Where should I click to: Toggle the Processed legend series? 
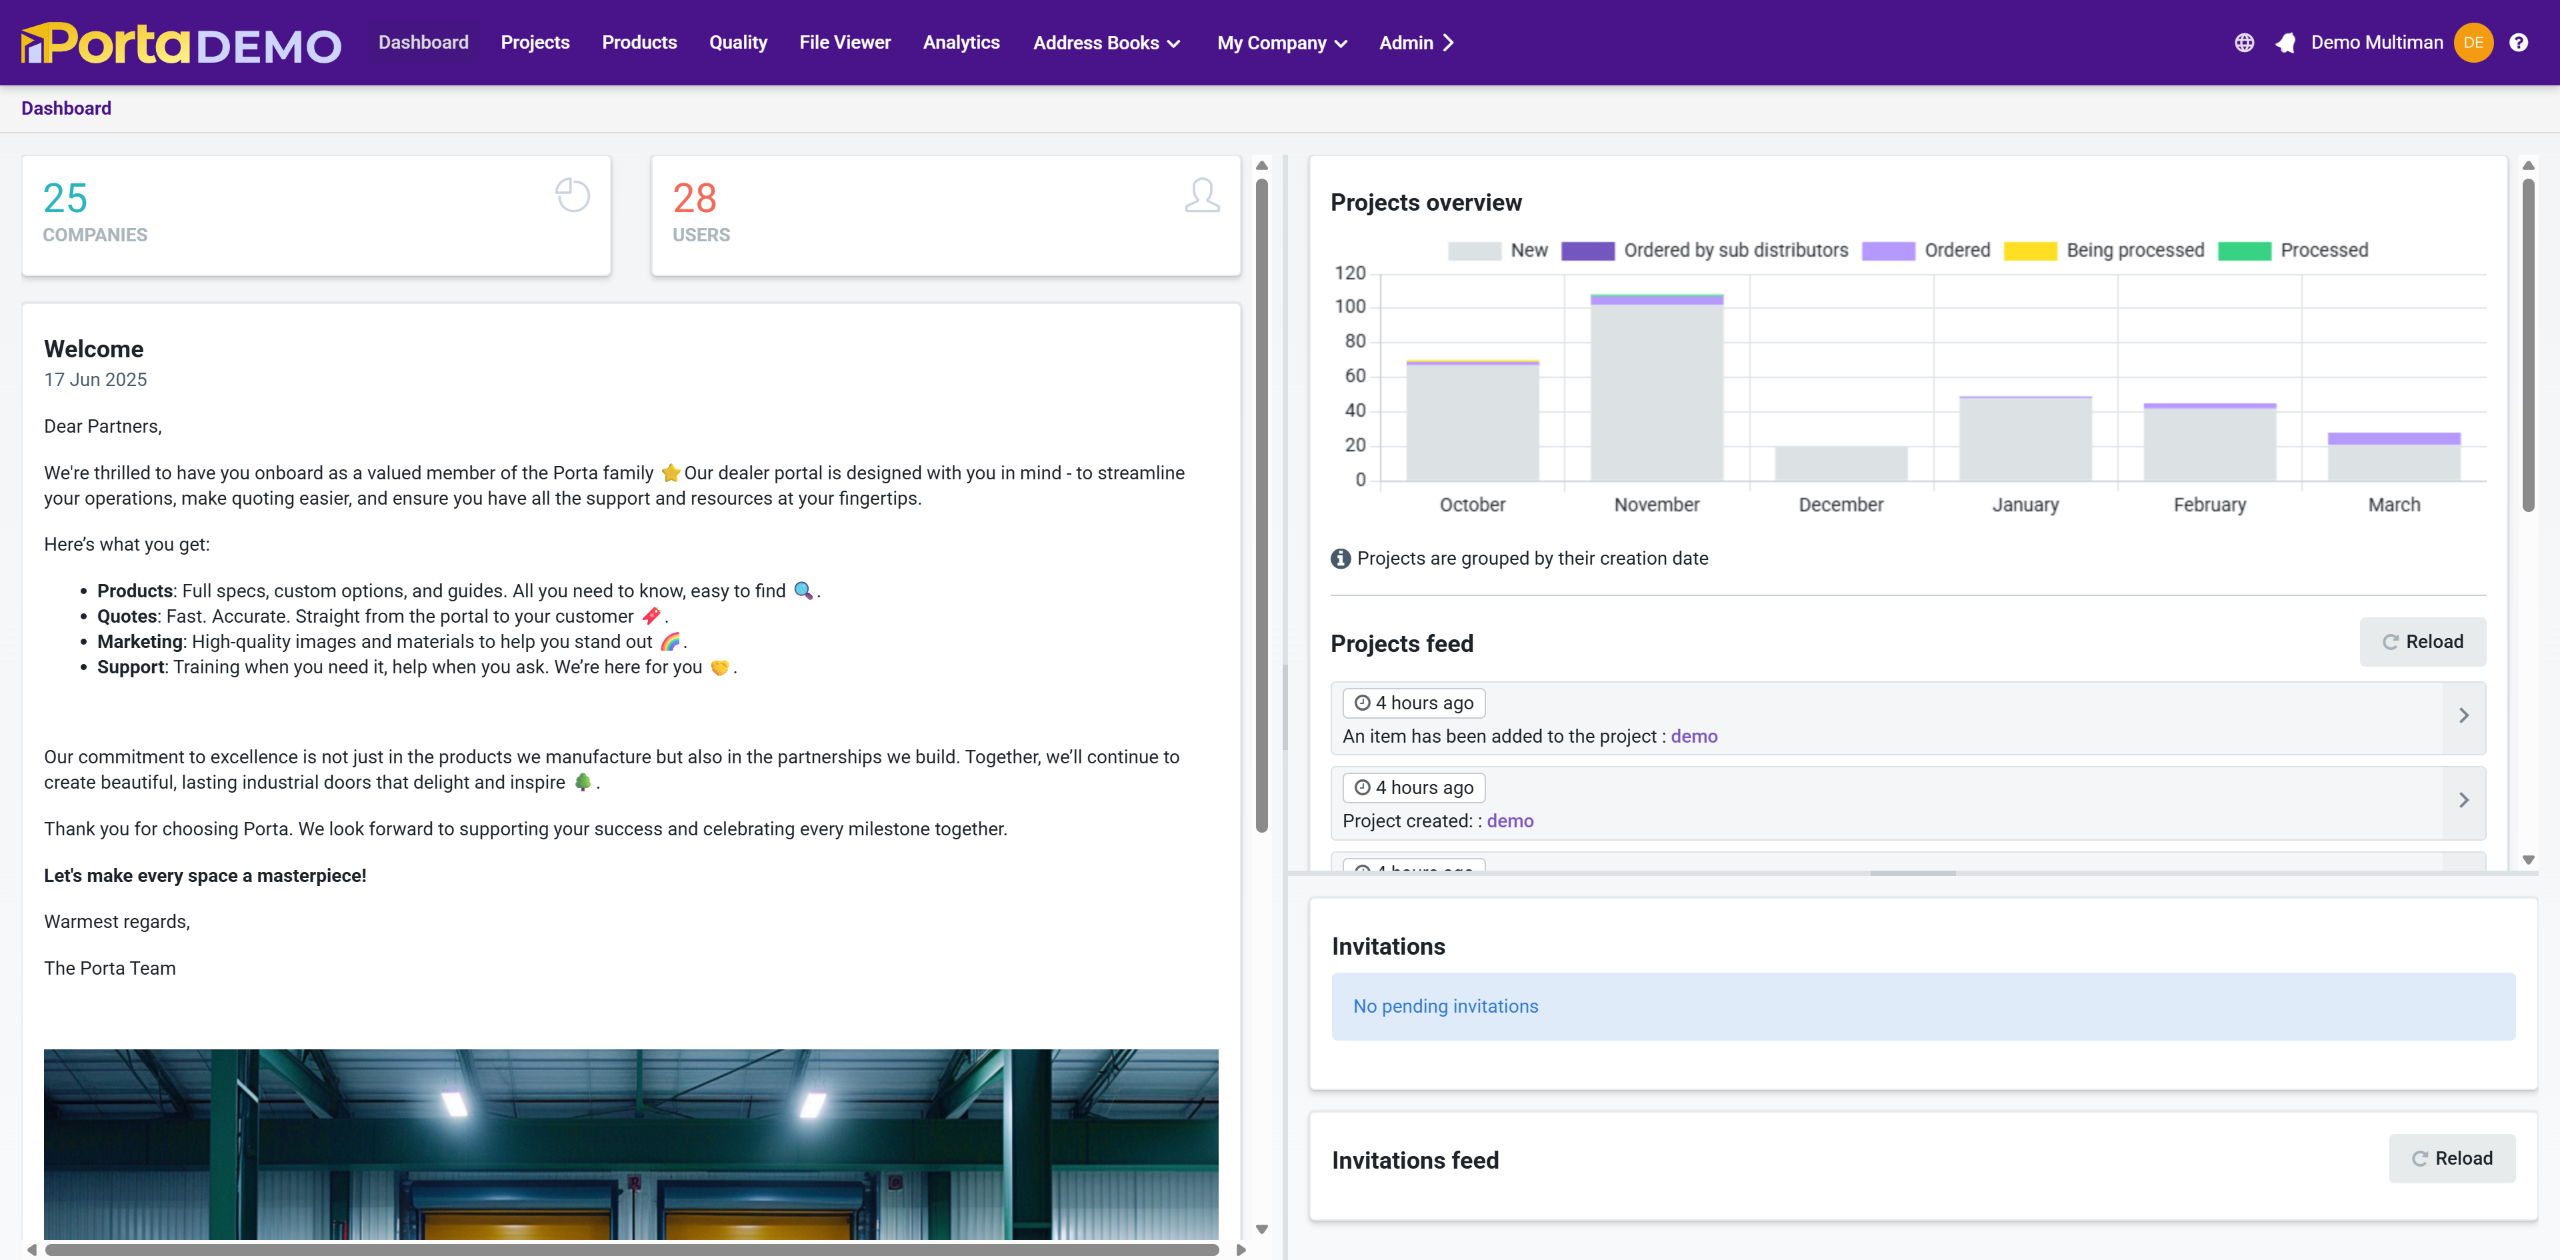[x=2323, y=251]
